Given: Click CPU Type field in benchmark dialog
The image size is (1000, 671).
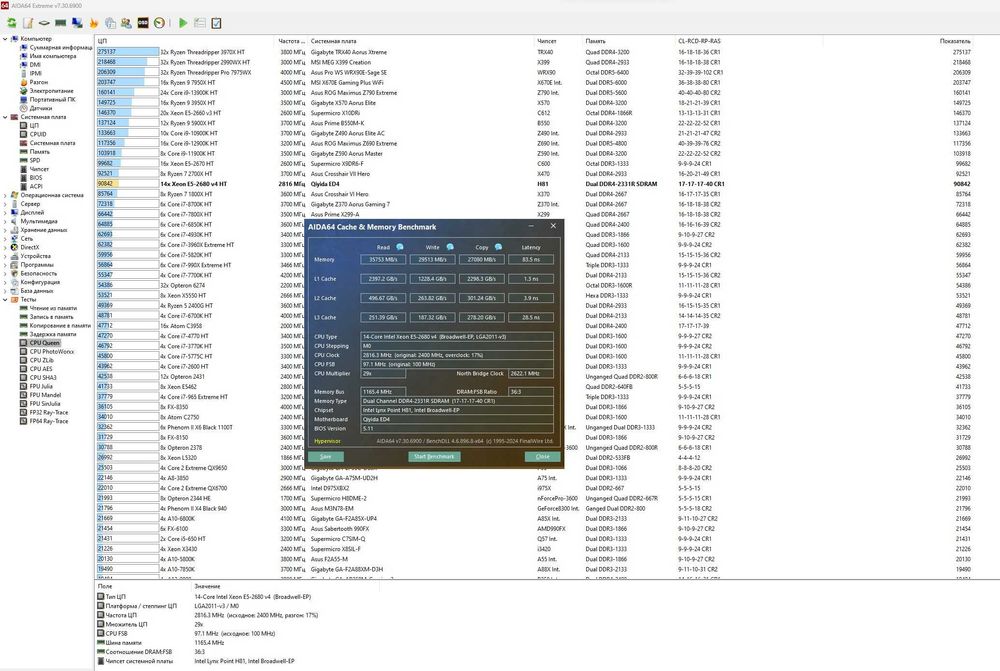Looking at the screenshot, I should 457,336.
